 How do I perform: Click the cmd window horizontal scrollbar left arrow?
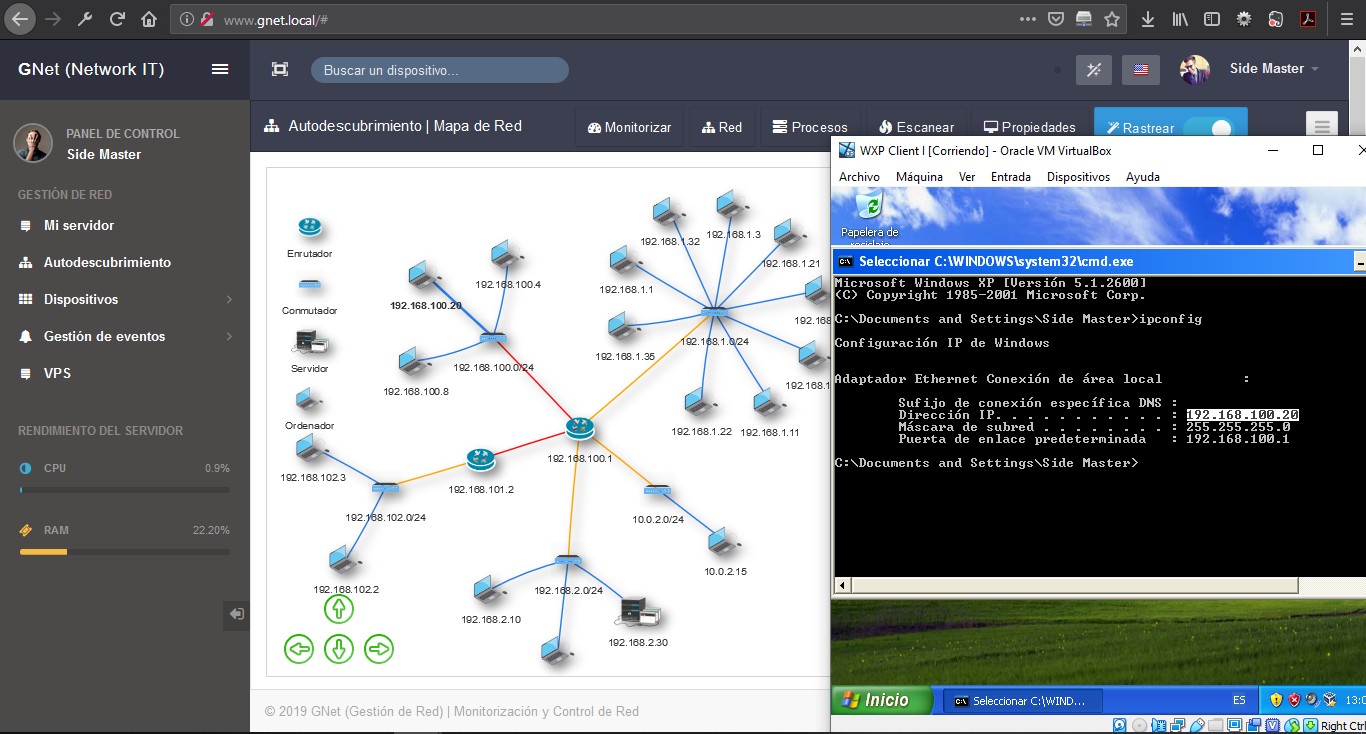842,585
